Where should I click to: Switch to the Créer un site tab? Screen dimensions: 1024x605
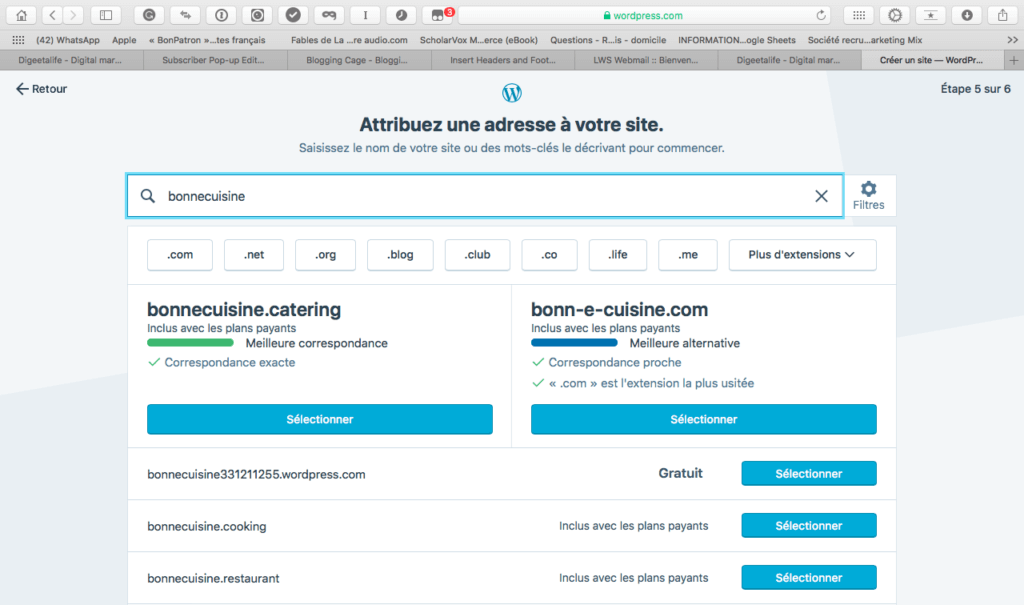tap(933, 60)
